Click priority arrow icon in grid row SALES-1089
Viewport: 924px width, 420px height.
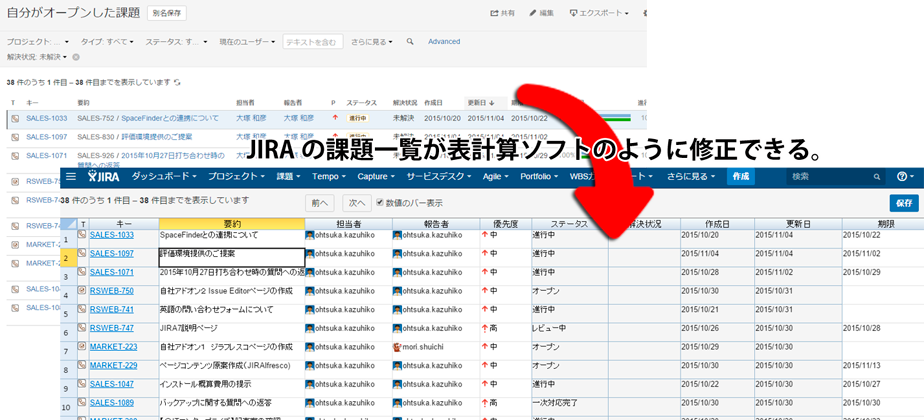point(485,404)
